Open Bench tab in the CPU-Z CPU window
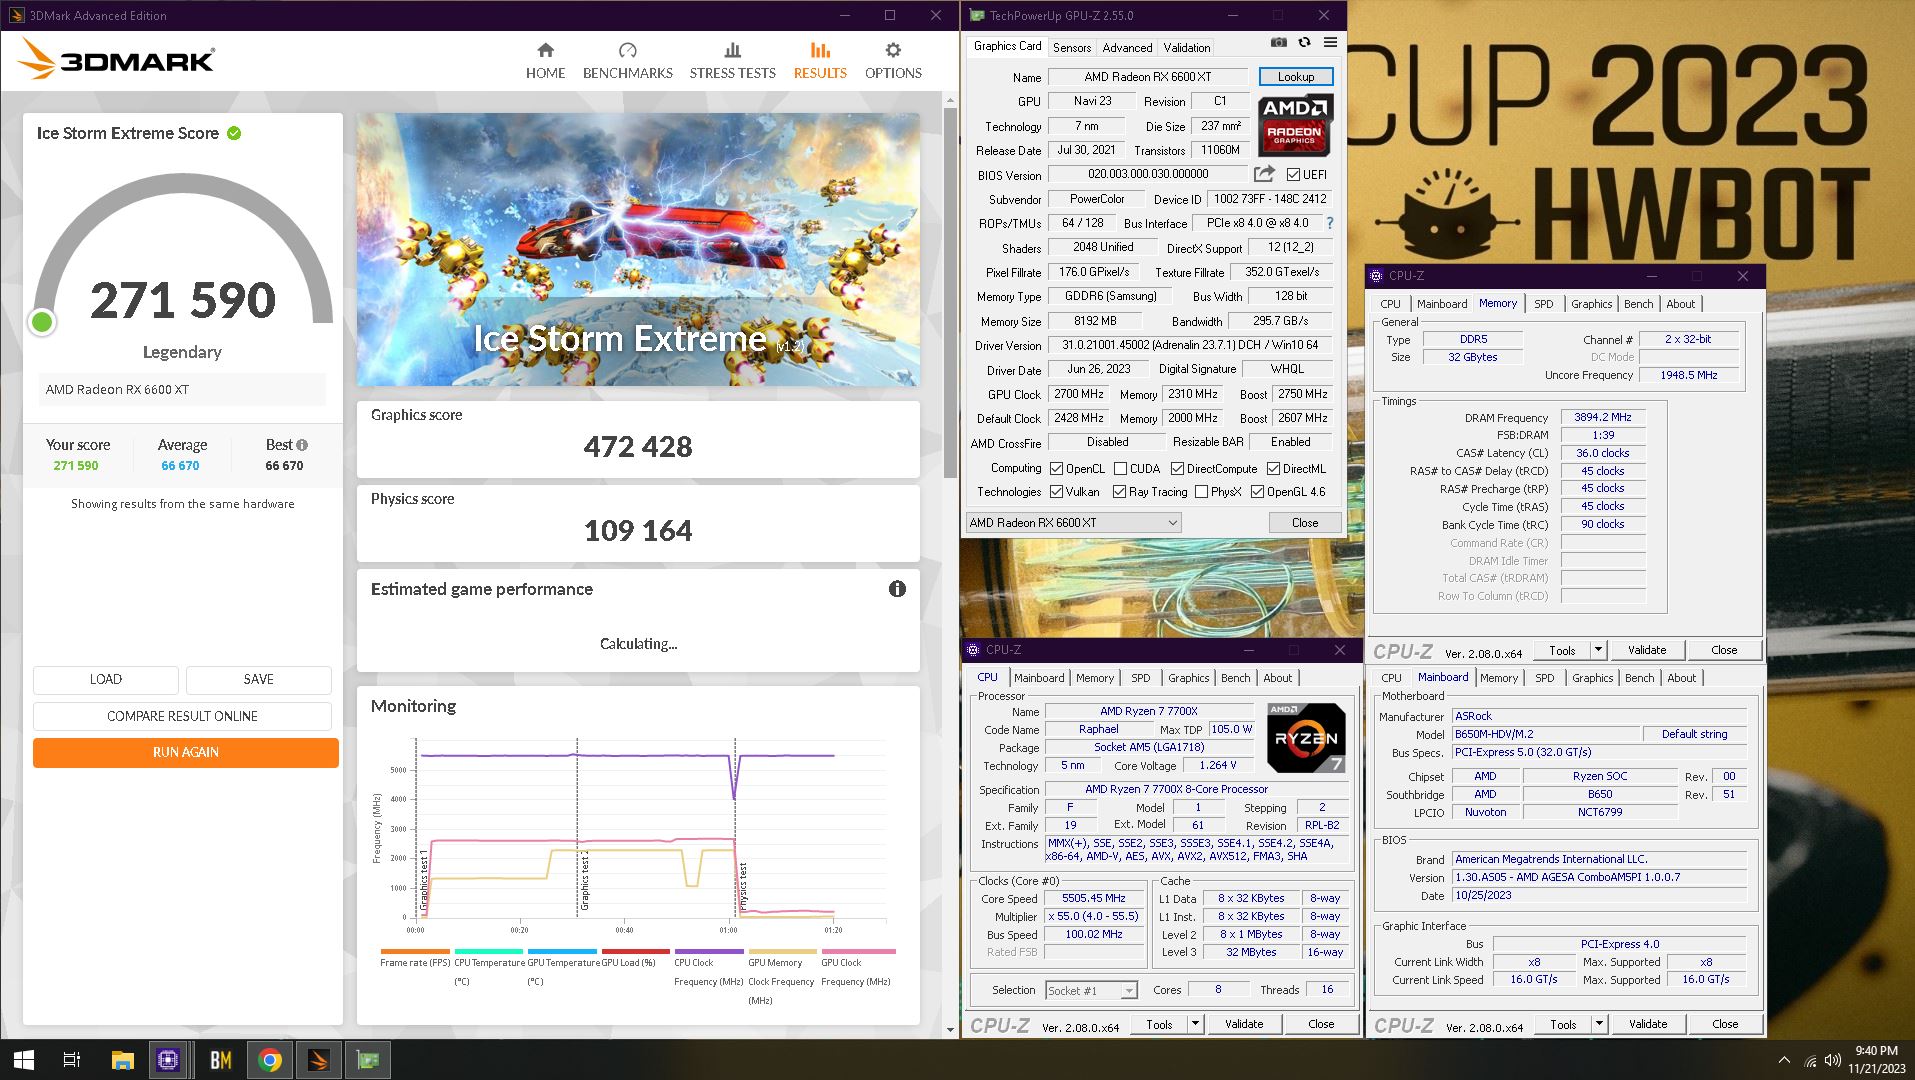The width and height of the screenshot is (1915, 1080). click(1235, 678)
